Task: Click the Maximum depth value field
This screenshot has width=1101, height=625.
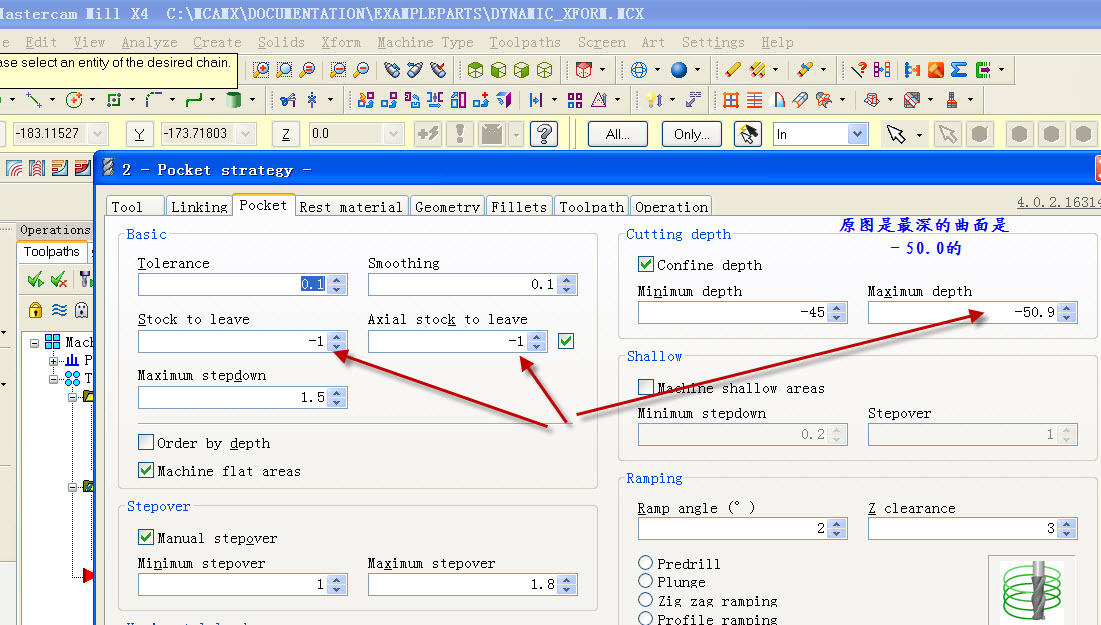Action: [963, 312]
